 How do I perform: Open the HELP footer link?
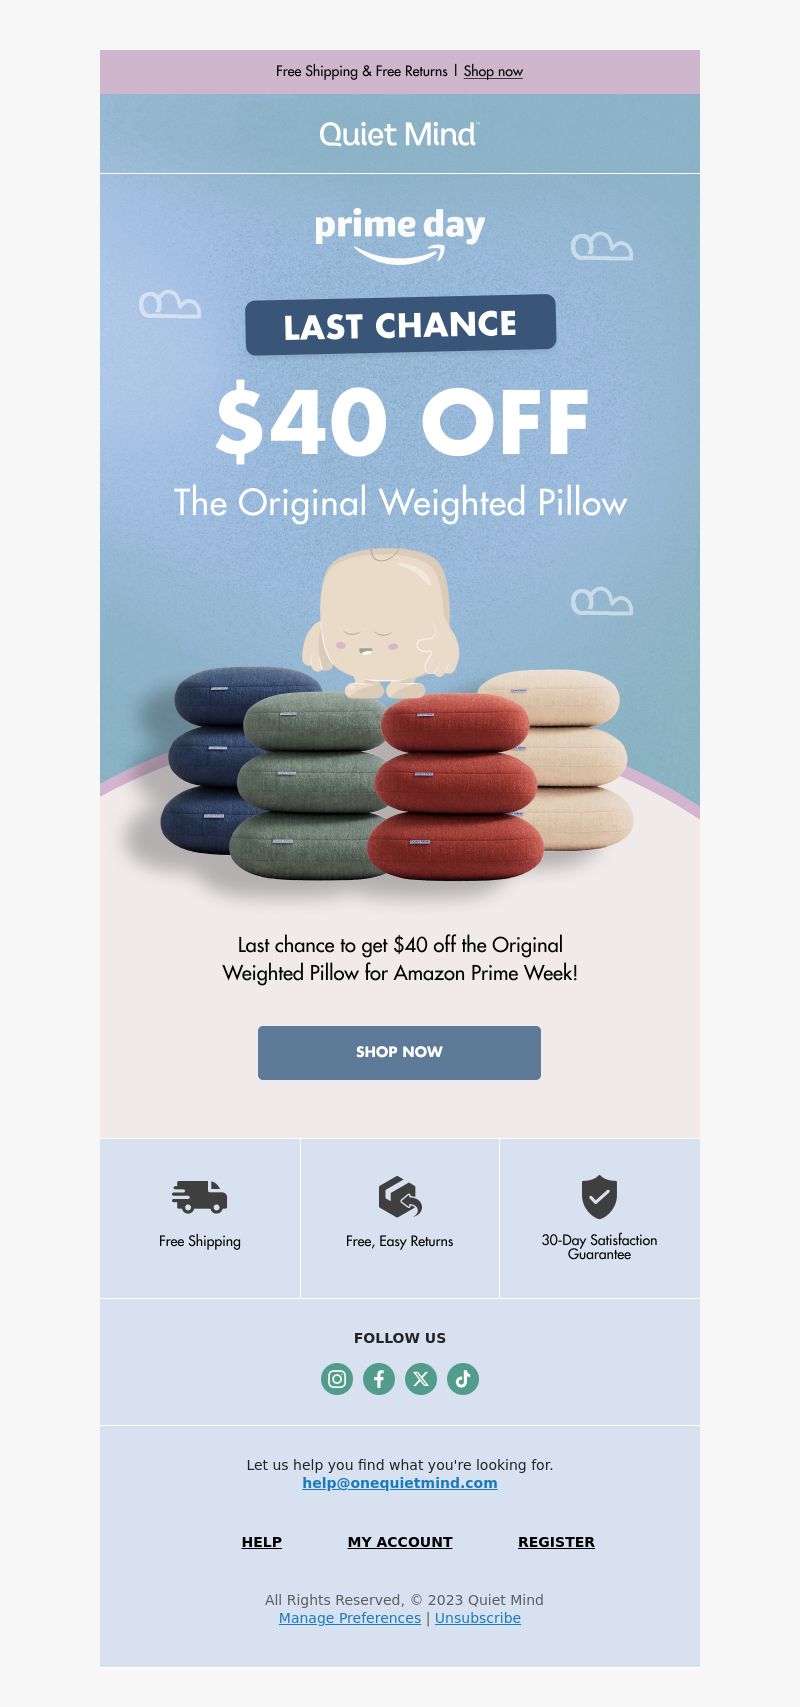(262, 1542)
